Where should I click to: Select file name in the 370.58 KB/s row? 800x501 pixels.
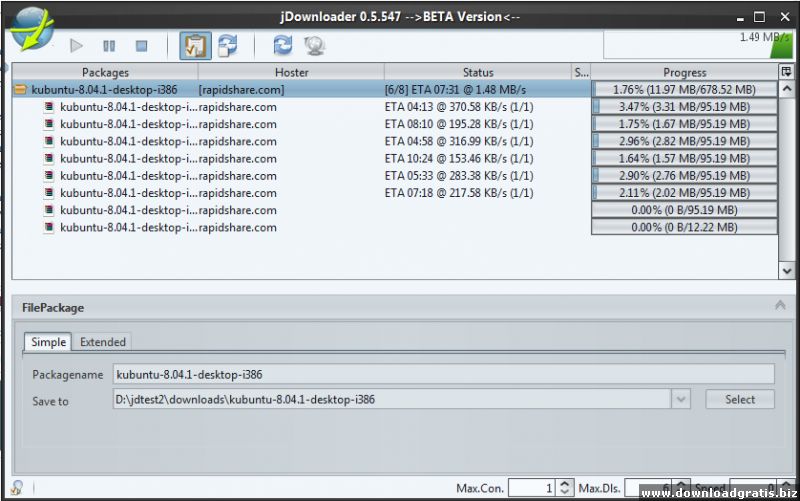(129, 107)
